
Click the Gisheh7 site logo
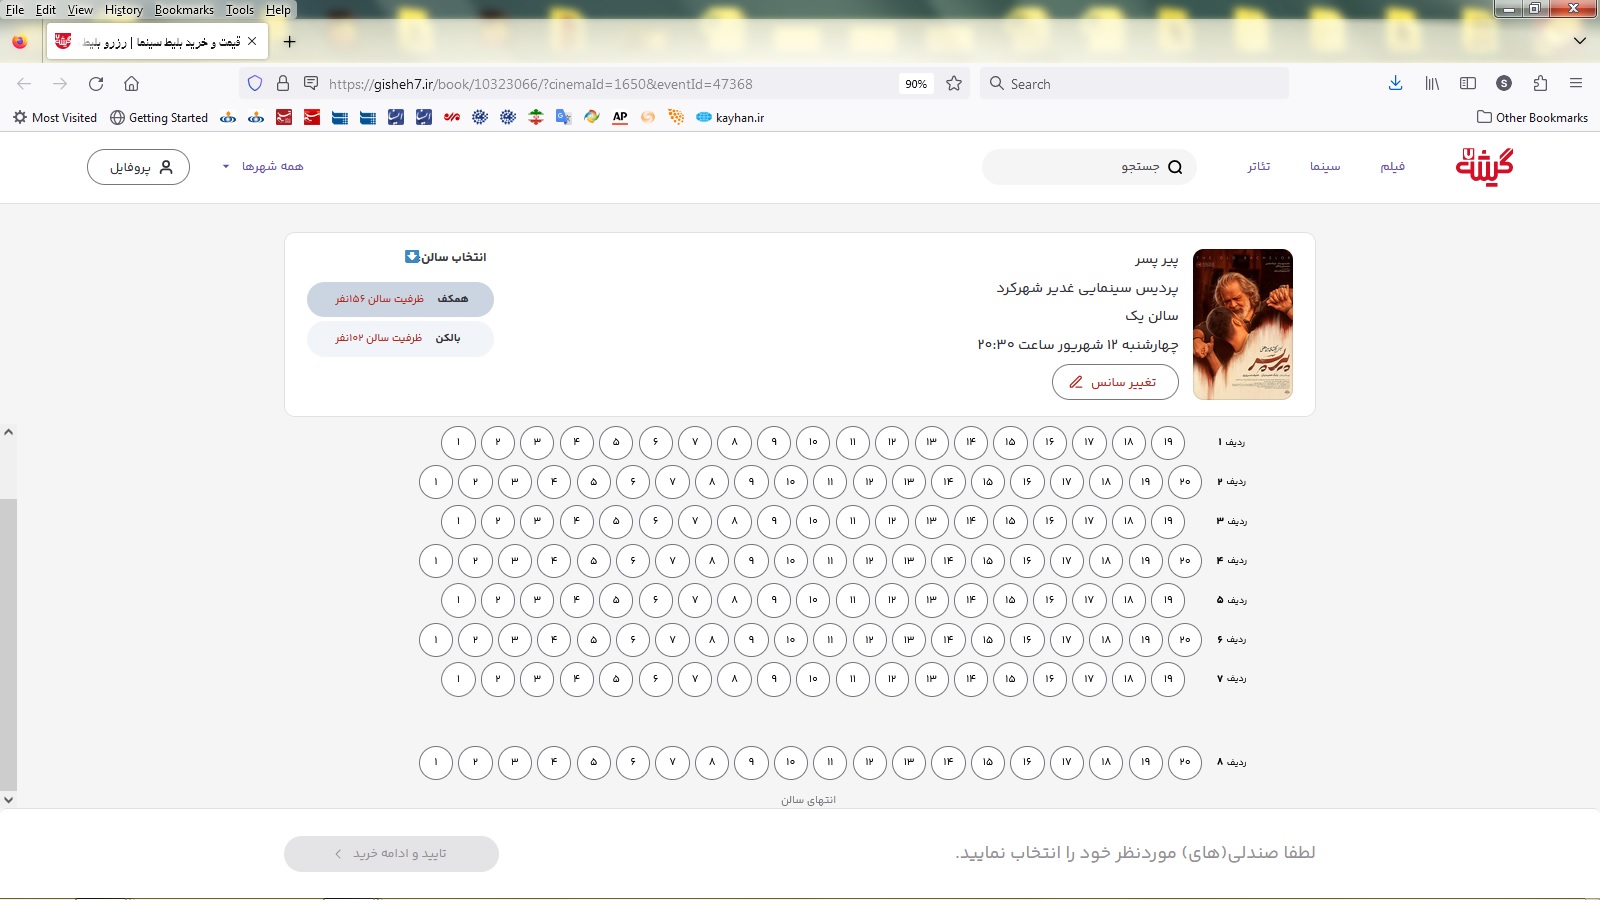coord(1484,167)
